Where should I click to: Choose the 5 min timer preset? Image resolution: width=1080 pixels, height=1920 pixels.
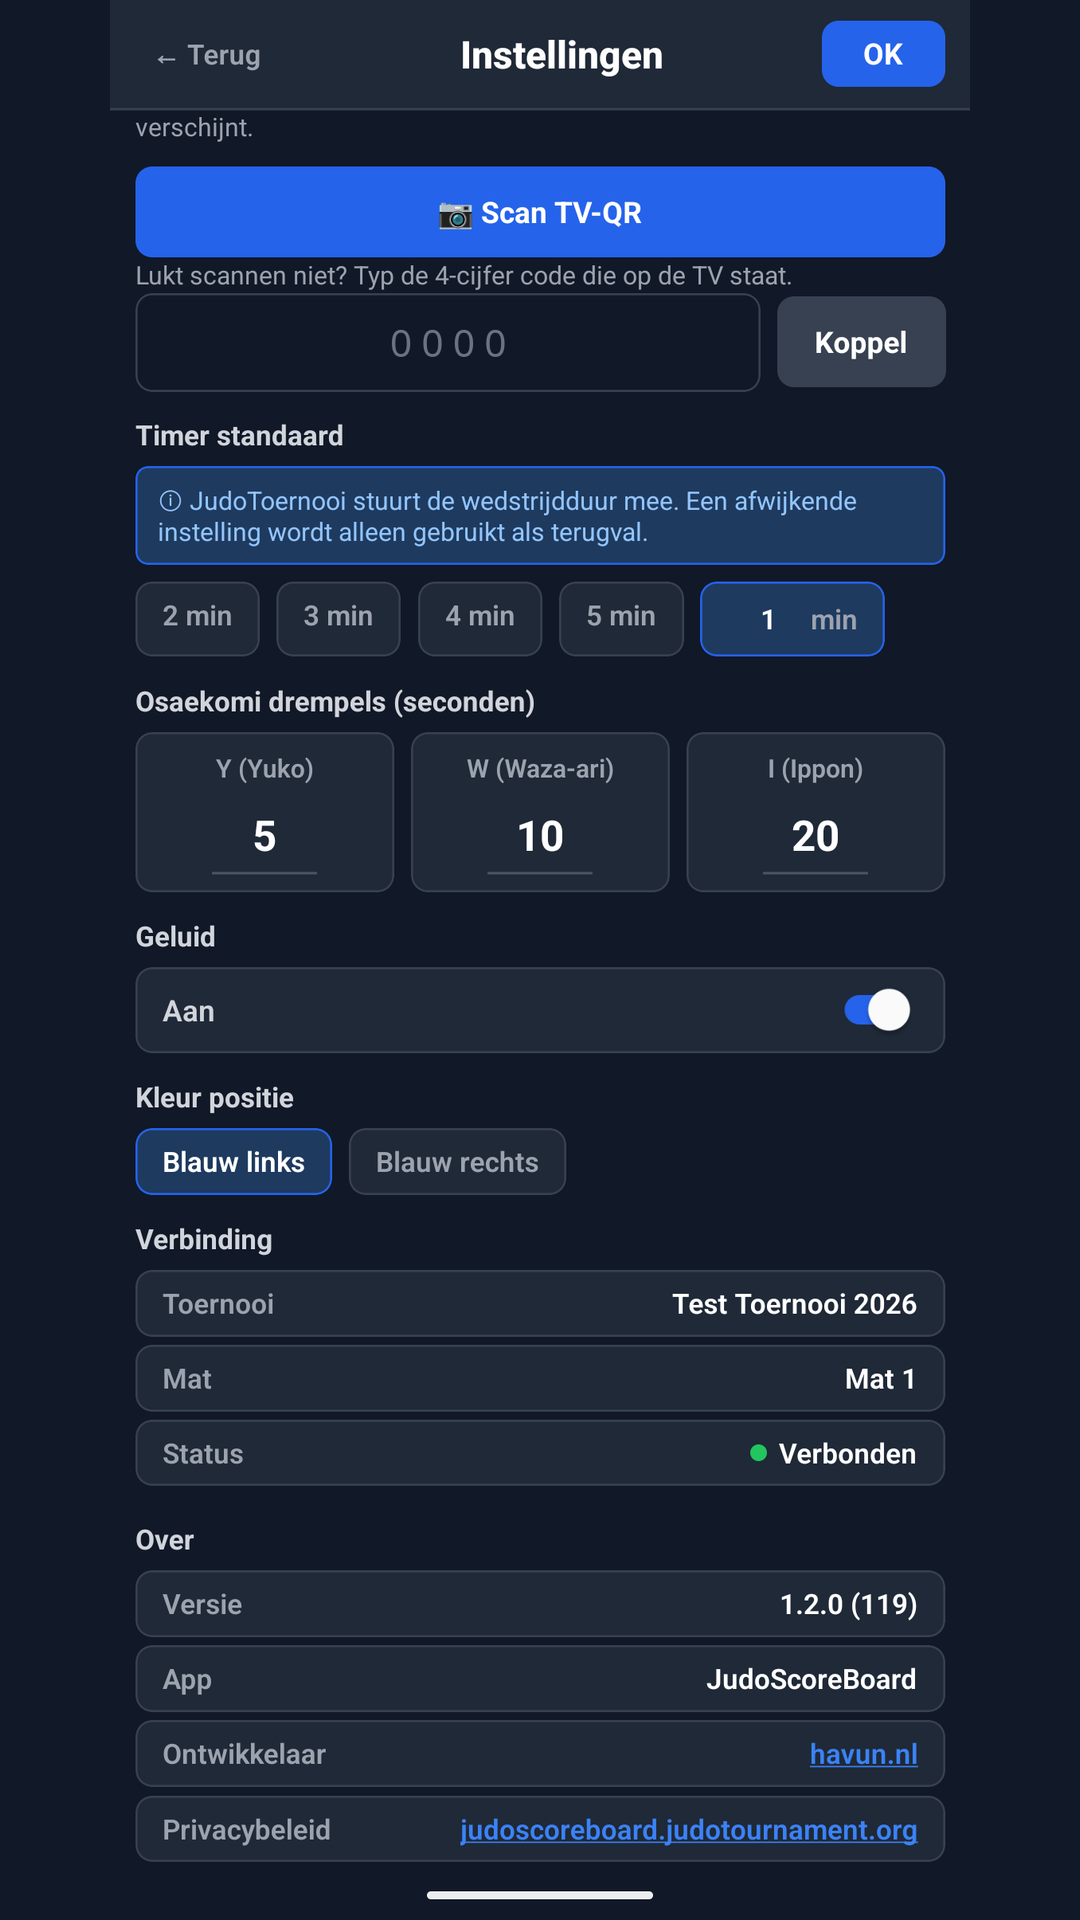click(621, 618)
